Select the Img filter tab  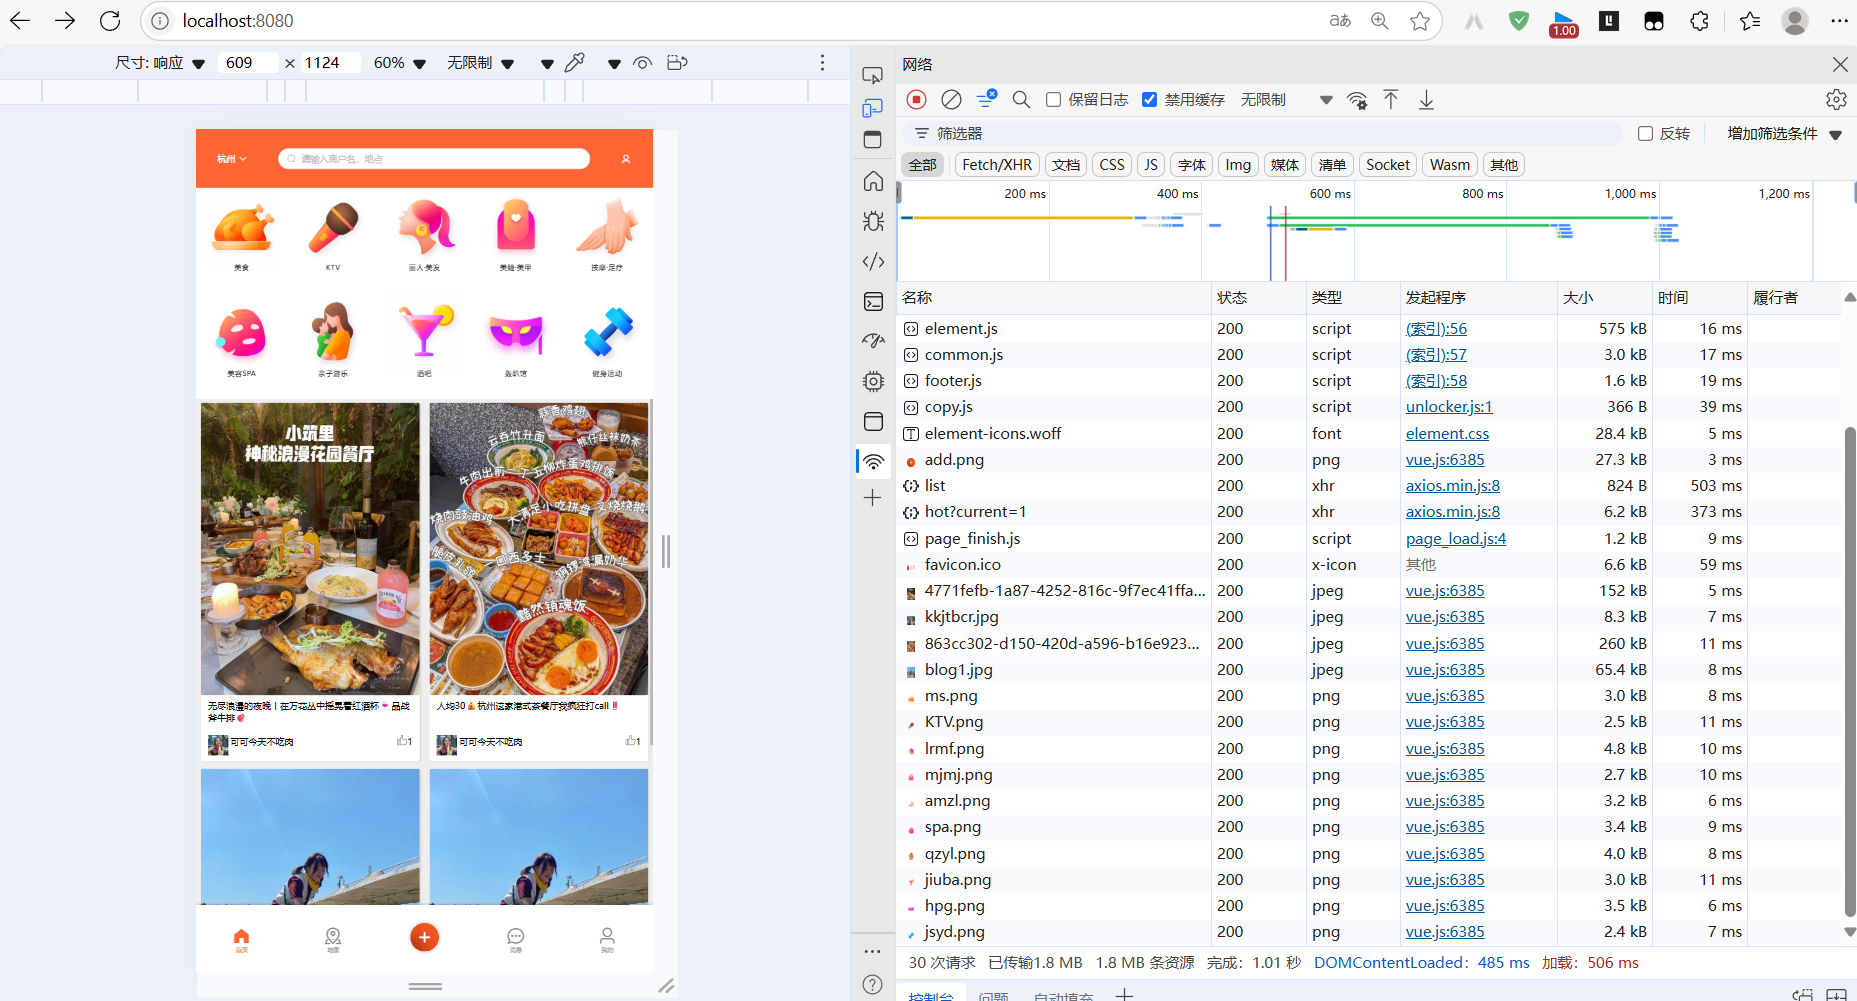tap(1238, 165)
